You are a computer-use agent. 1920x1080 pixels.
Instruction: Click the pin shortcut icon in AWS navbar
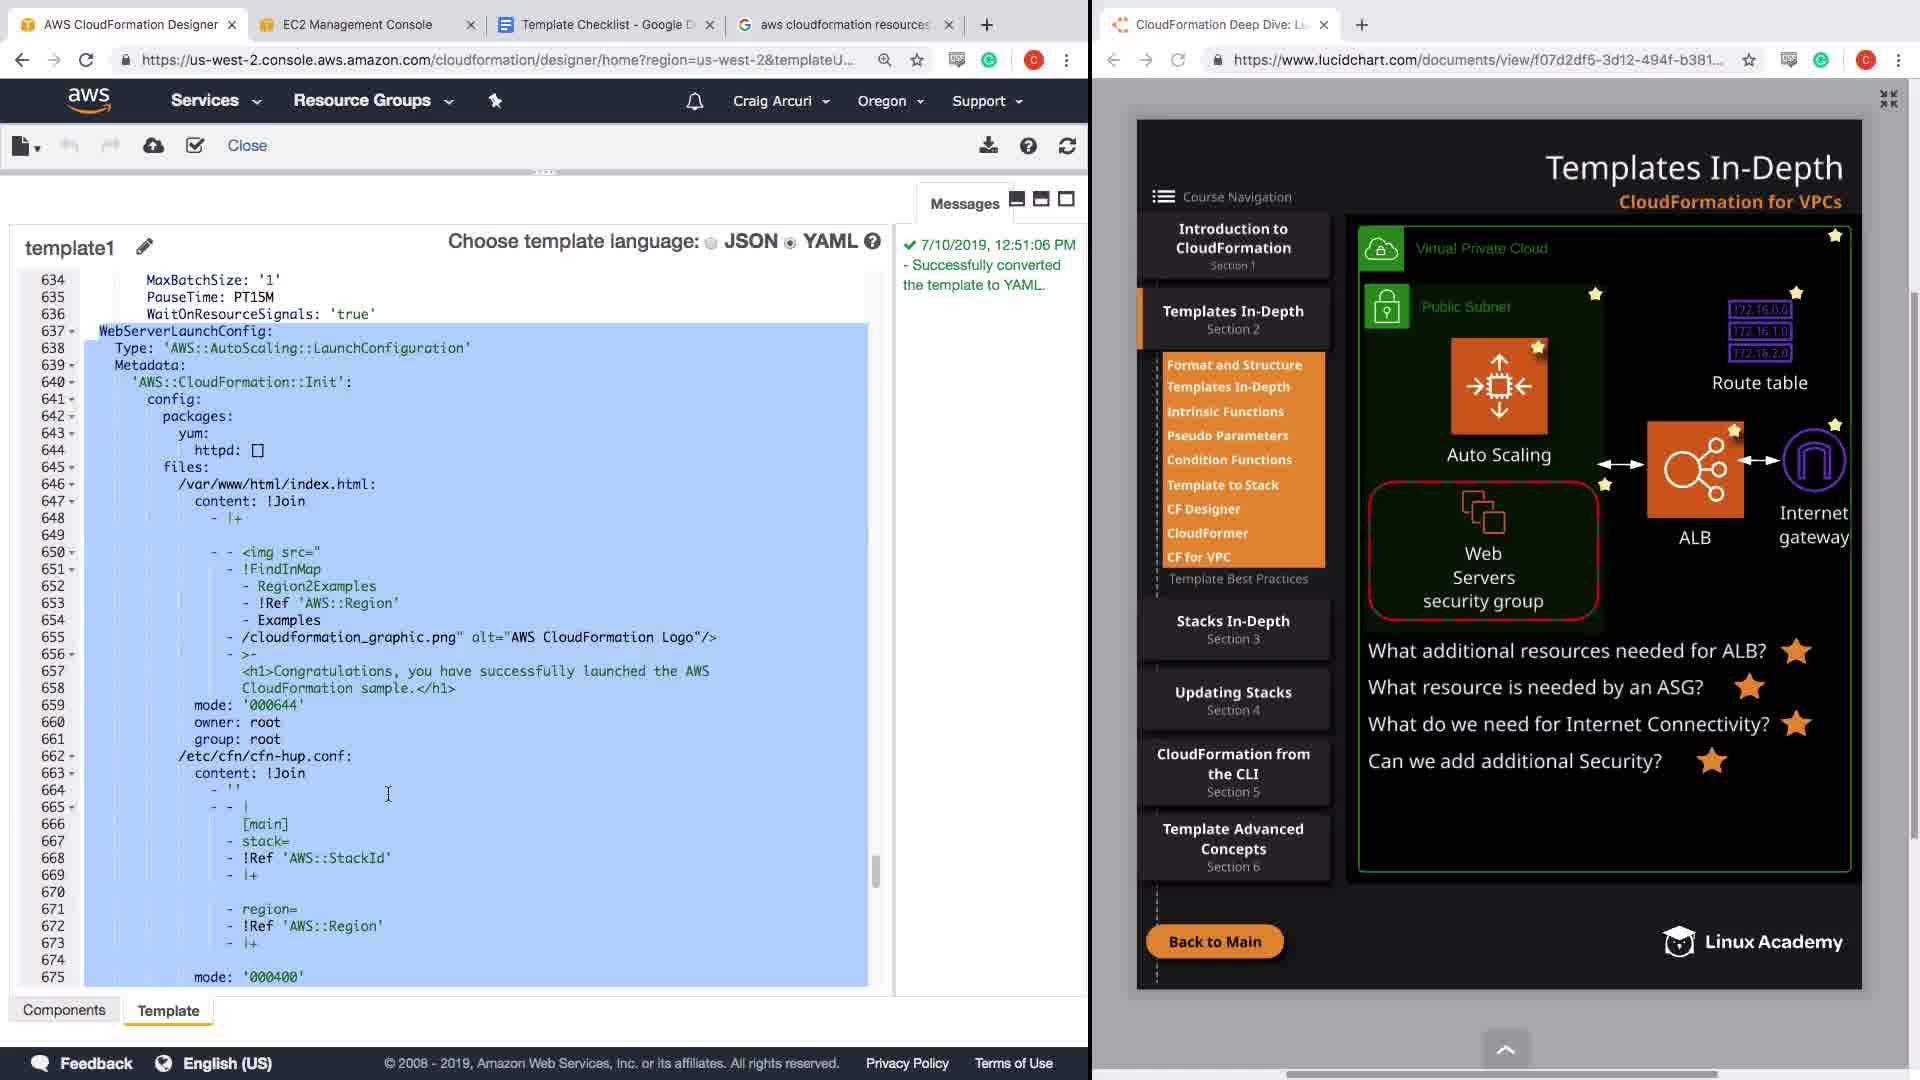click(x=495, y=101)
